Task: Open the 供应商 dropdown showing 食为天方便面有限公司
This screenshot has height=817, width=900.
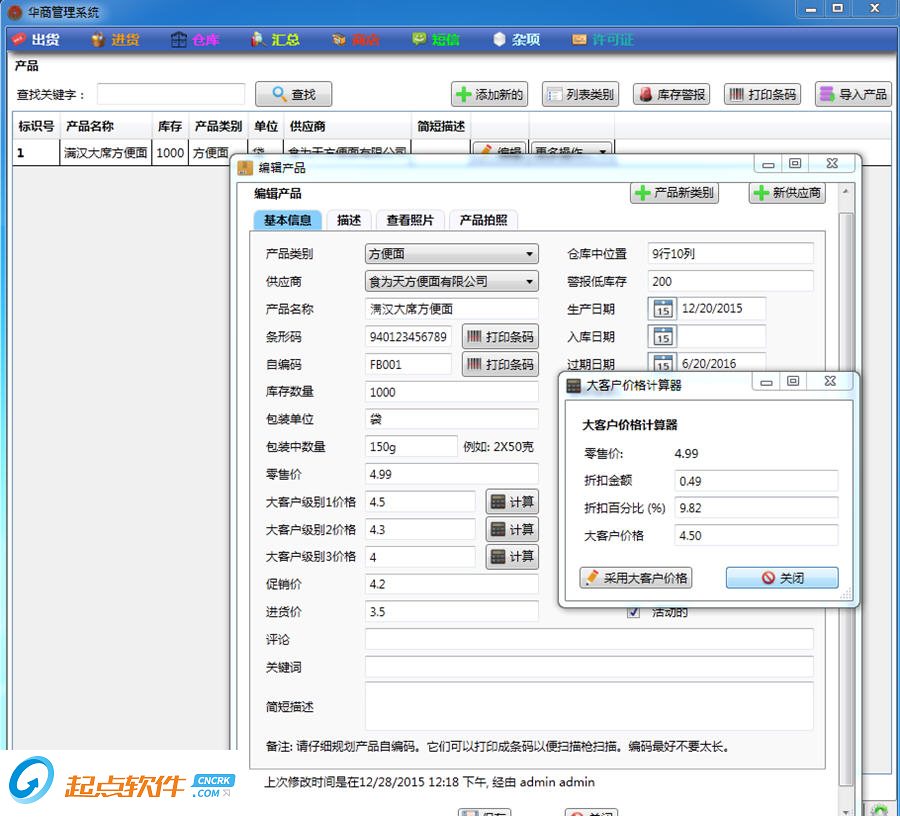Action: pyautogui.click(x=450, y=281)
